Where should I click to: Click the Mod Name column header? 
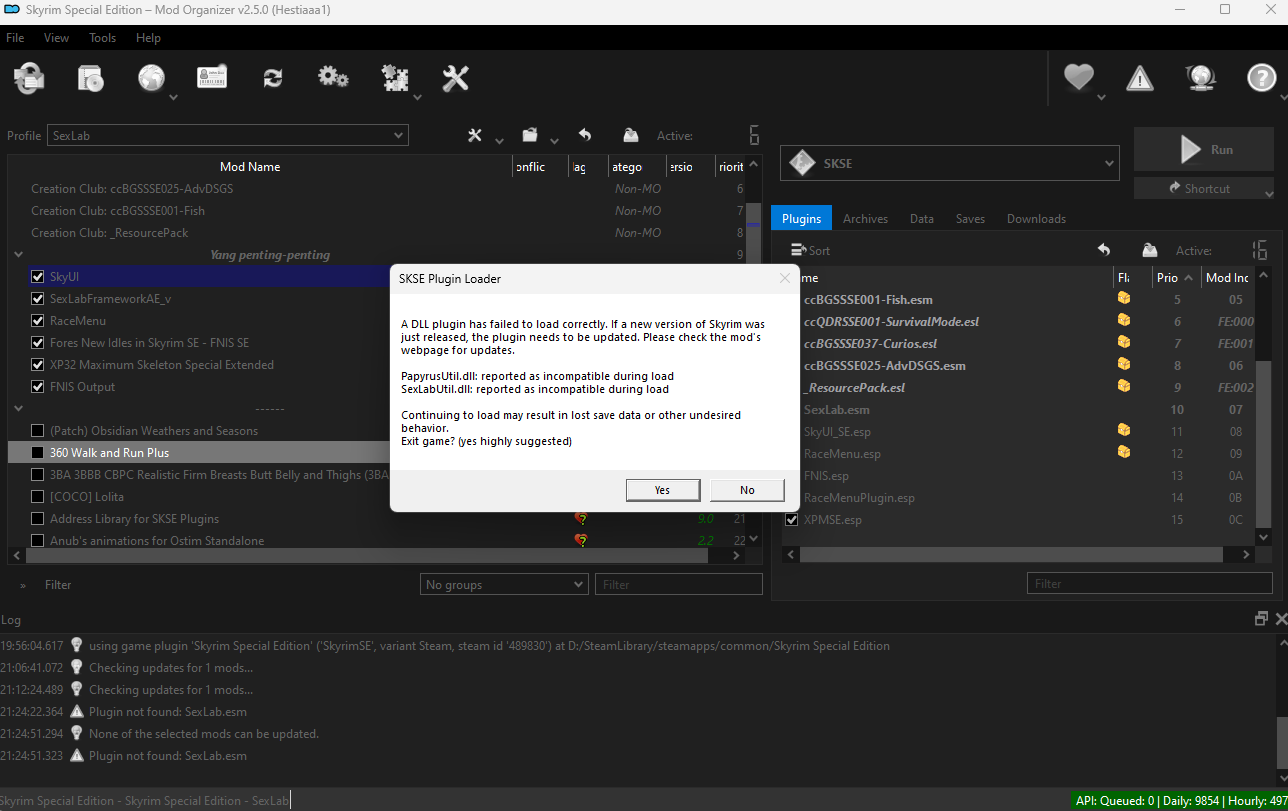(250, 167)
